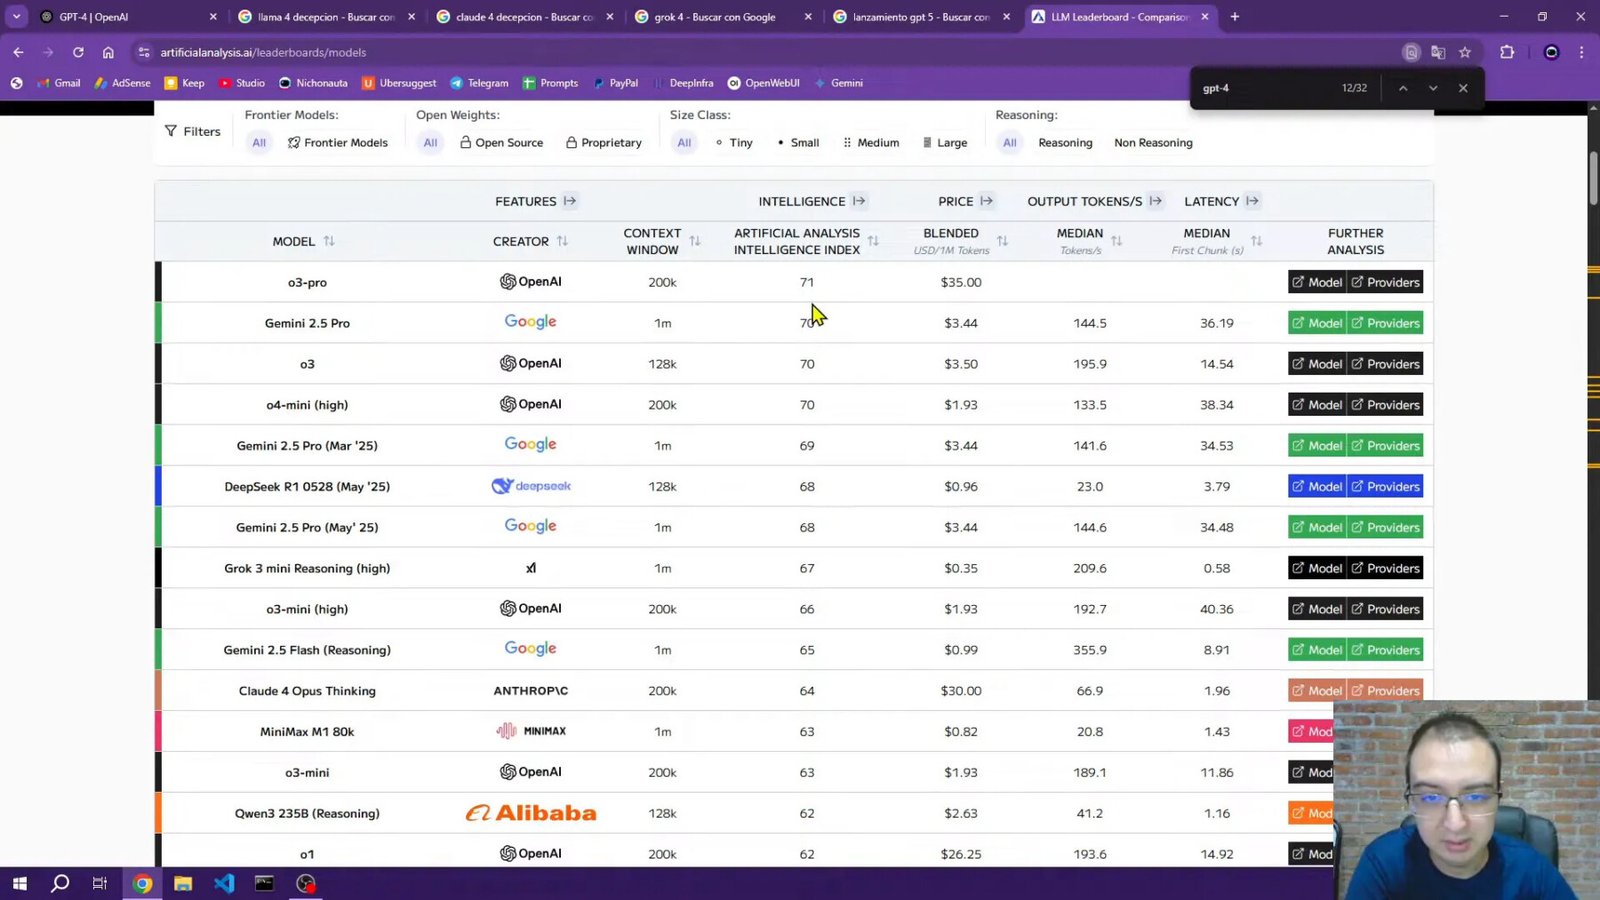The width and height of the screenshot is (1600, 900).
Task: Expand the Price column group
Action: (987, 201)
